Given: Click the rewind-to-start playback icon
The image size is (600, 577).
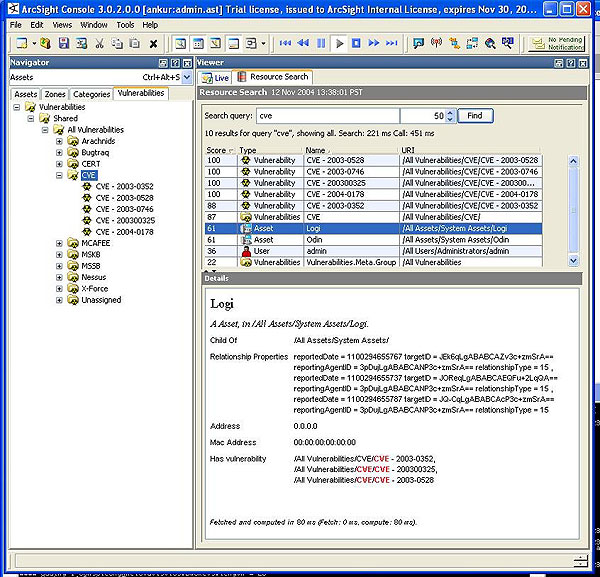Looking at the screenshot, I should point(286,44).
